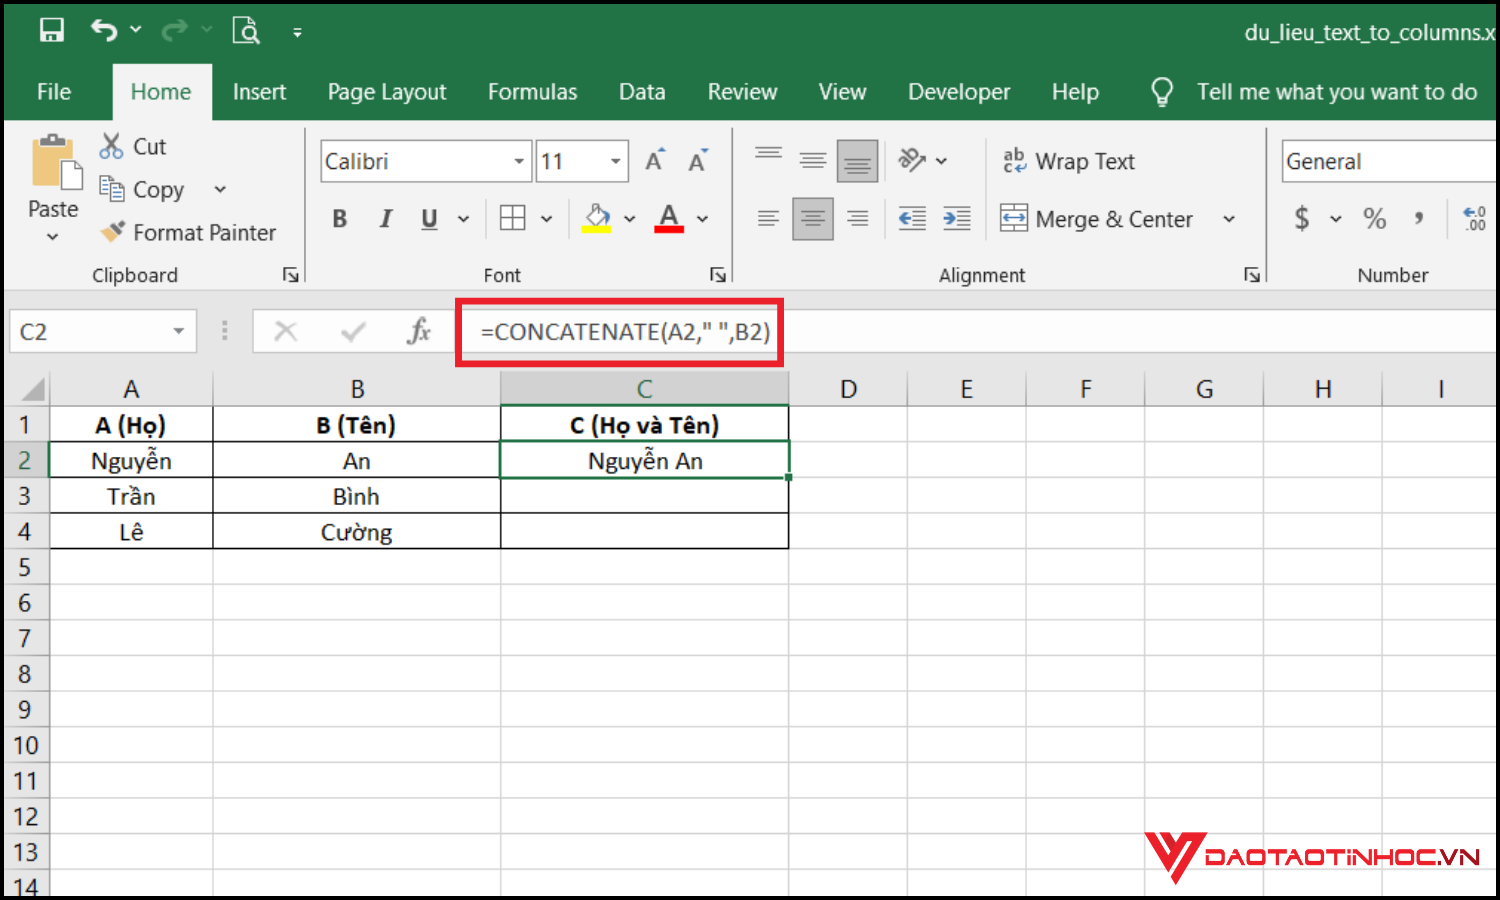This screenshot has width=1500, height=900.
Task: Align text right
Action: 857,218
